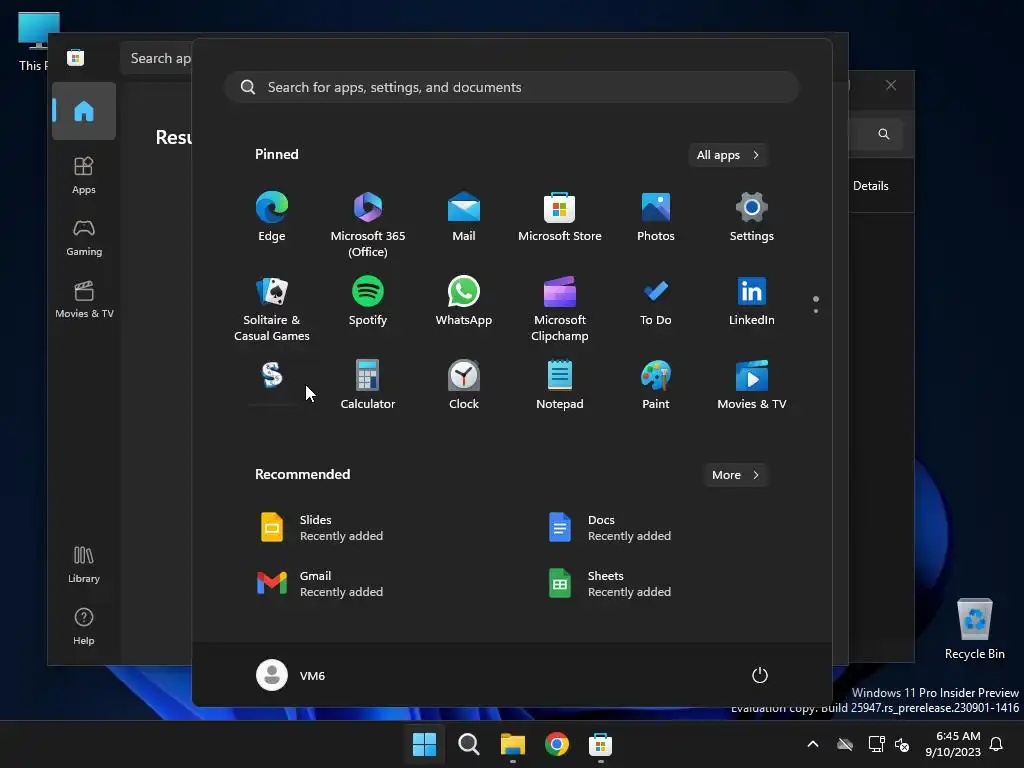This screenshot has width=1024, height=768.
Task: Open Library in Microsoft Store sidebar
Action: tap(84, 565)
